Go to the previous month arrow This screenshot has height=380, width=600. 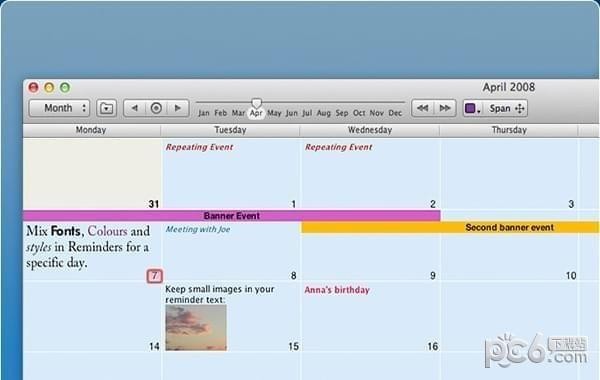coord(134,108)
